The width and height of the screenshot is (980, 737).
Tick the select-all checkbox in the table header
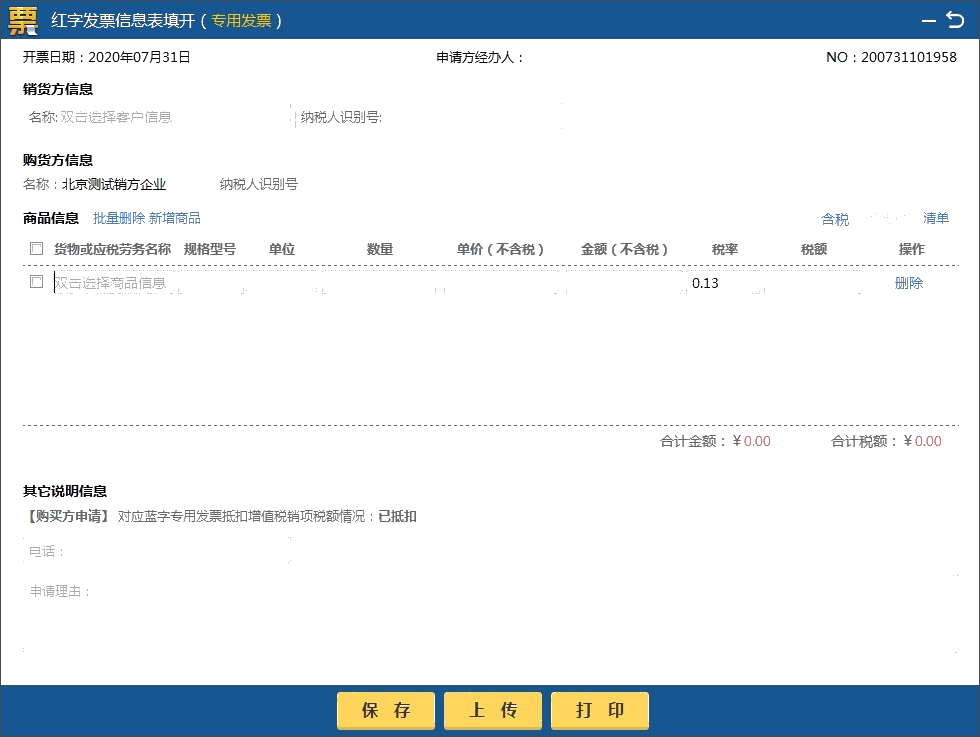(x=36, y=249)
